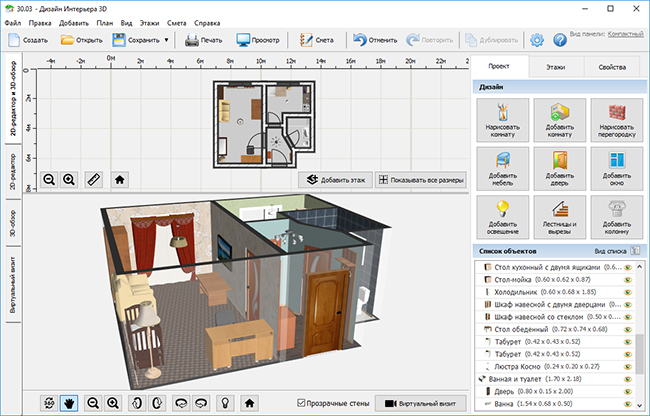
Task: Select the ruler measuring tool in 2D editor
Action: (x=94, y=180)
